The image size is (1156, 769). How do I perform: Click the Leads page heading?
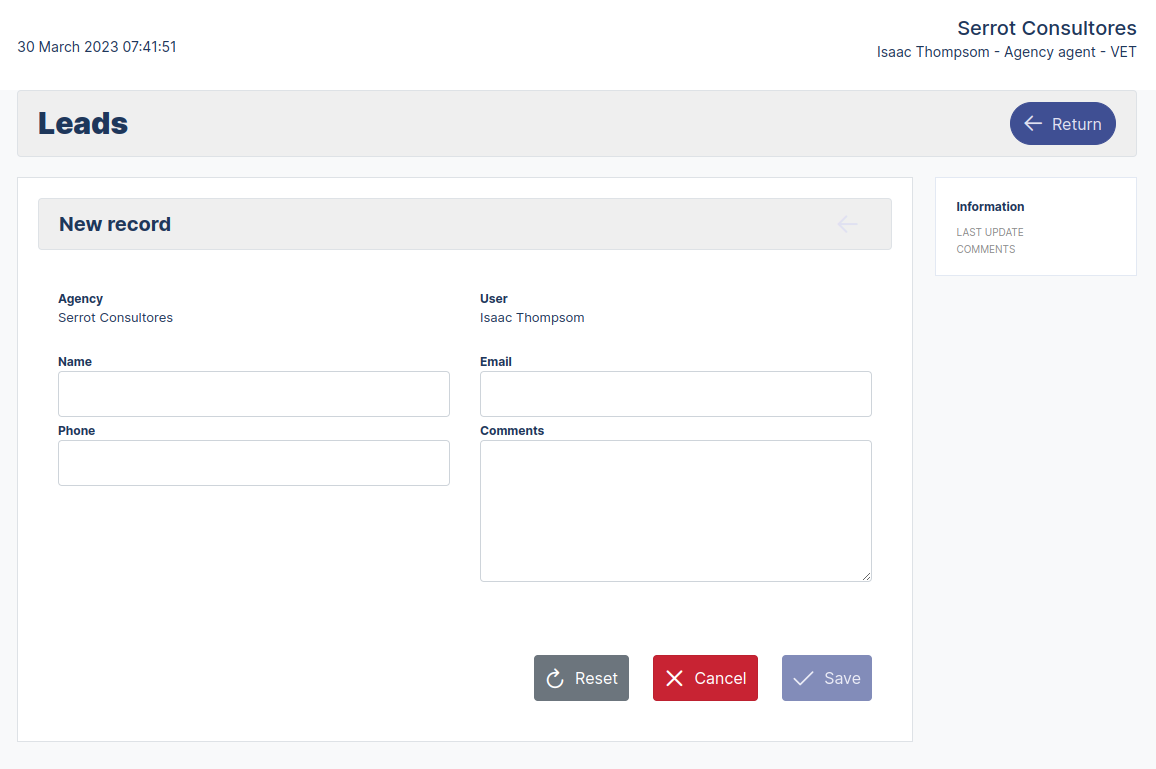coord(82,123)
